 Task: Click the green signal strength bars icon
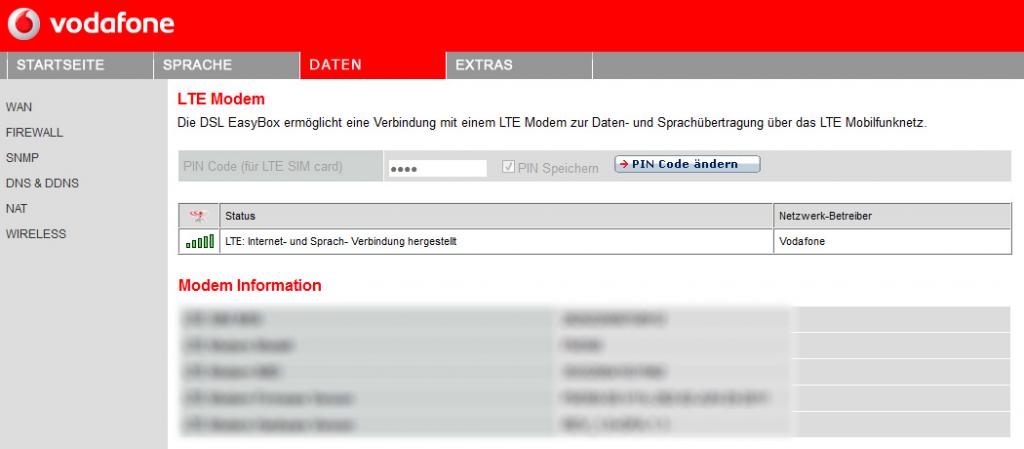pos(199,241)
